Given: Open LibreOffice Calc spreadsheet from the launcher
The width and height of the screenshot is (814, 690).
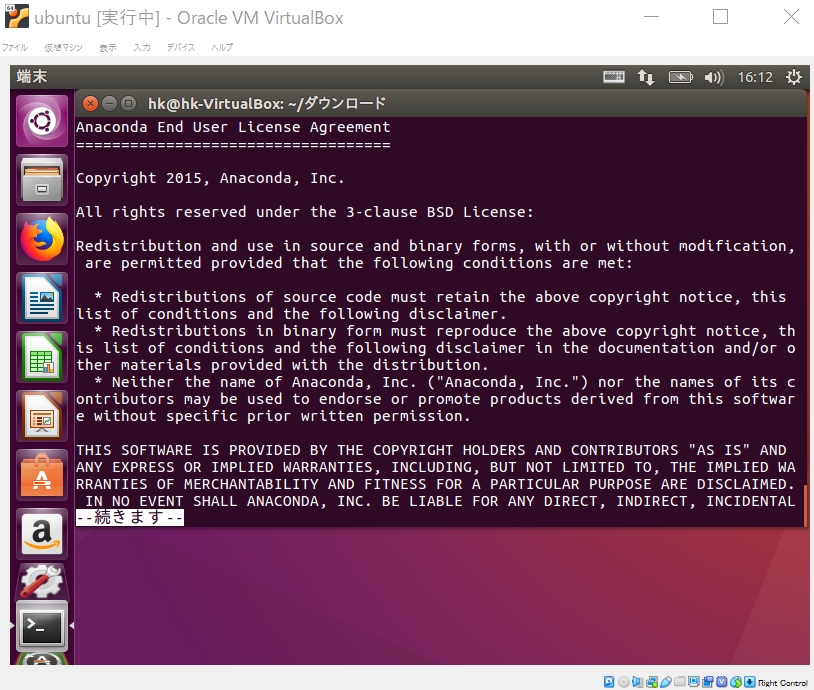Looking at the screenshot, I should (x=42, y=357).
